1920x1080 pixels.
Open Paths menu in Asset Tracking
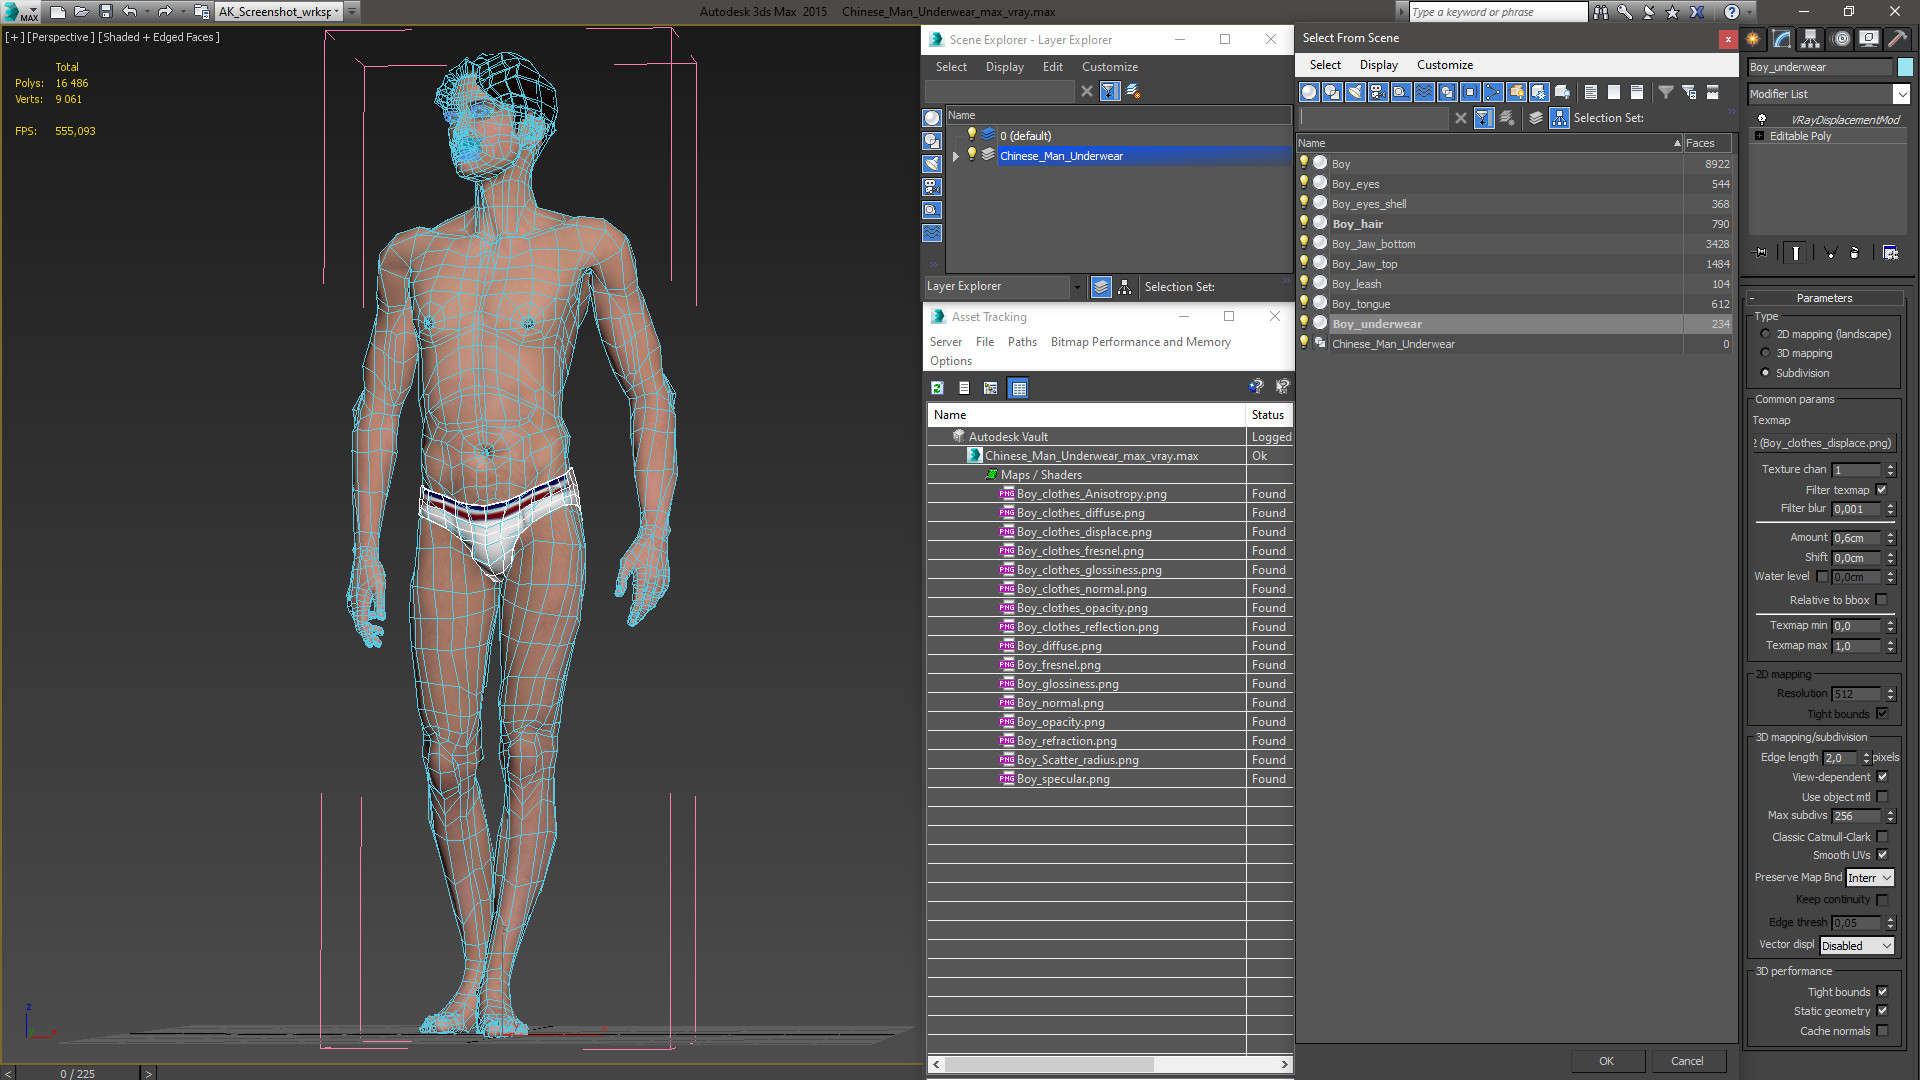(1022, 342)
